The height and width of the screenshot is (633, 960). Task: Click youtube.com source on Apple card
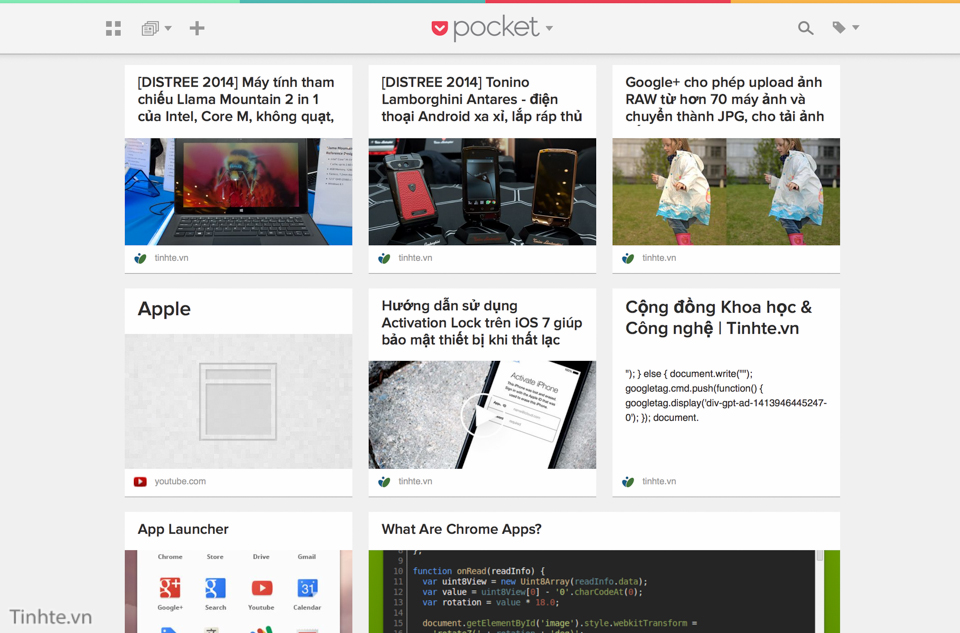point(180,482)
